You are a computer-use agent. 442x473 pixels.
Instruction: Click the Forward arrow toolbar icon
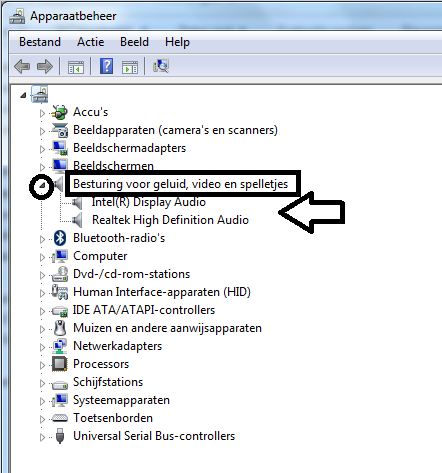tap(45, 66)
